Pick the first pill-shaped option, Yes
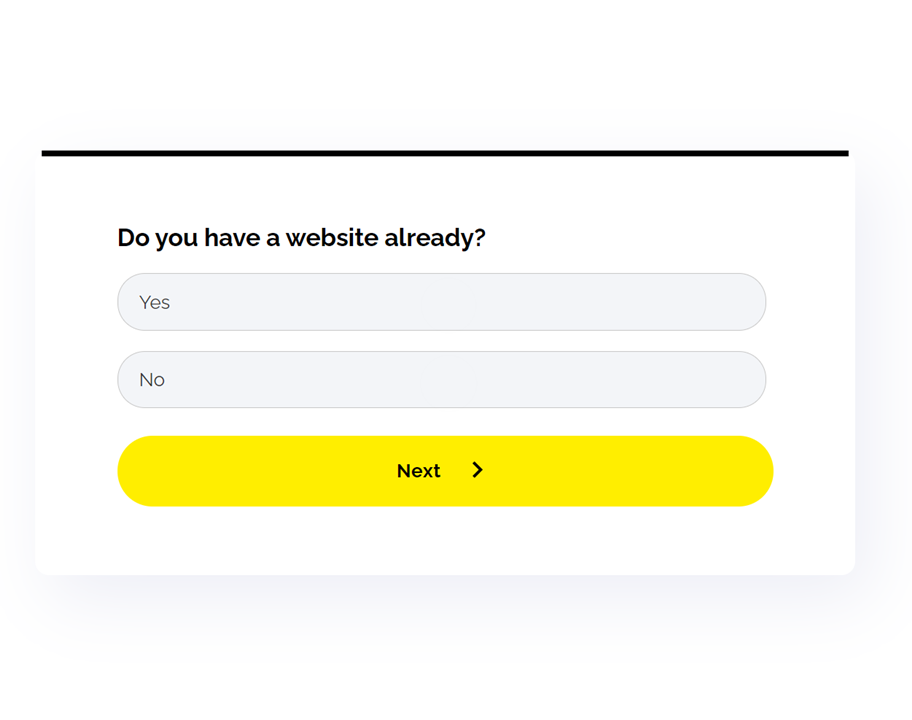Image resolution: width=912 pixels, height=720 pixels. [x=441, y=302]
